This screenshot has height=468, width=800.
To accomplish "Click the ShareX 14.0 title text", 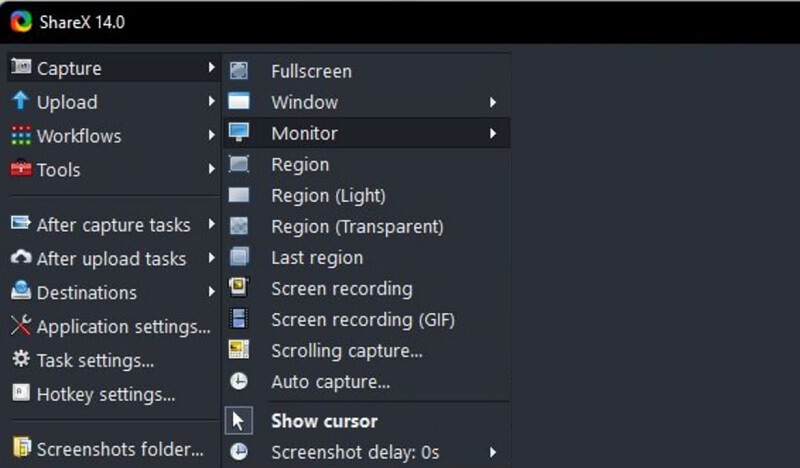I will pos(82,22).
